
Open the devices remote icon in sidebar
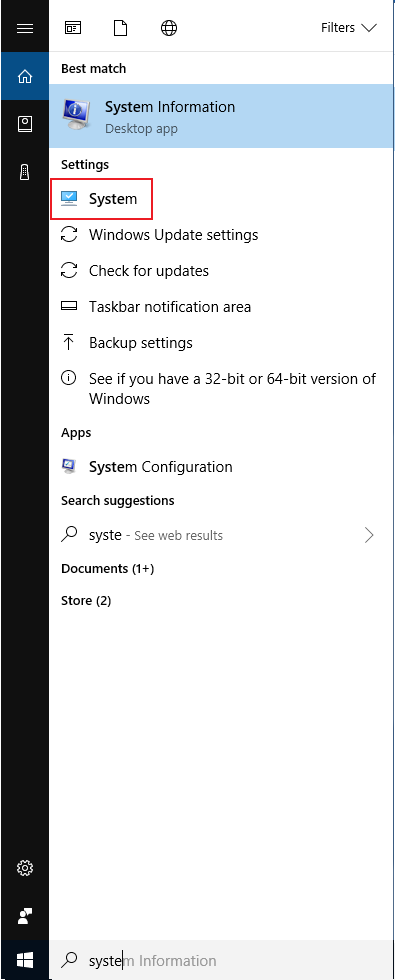[x=24, y=172]
